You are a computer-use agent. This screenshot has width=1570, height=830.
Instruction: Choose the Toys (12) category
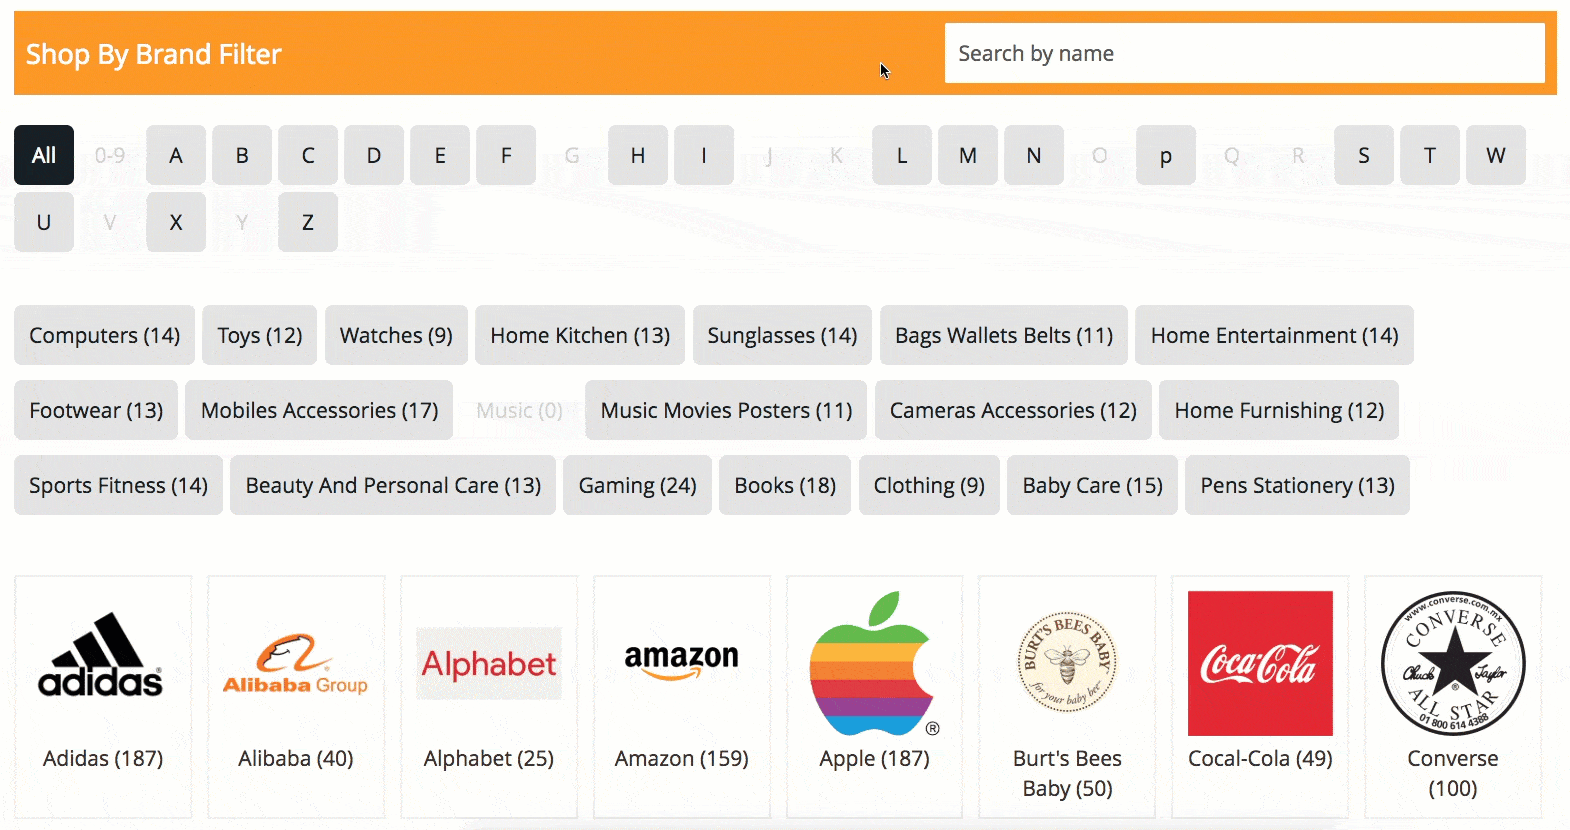tap(260, 335)
